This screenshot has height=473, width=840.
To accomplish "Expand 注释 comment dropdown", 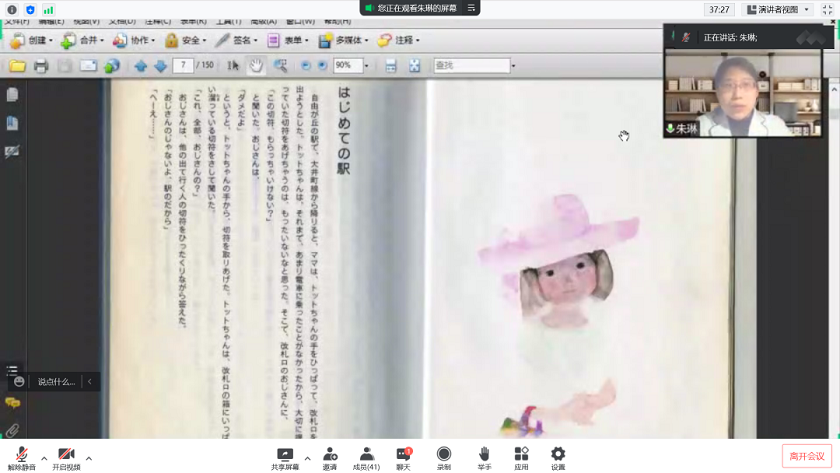I will [x=418, y=40].
